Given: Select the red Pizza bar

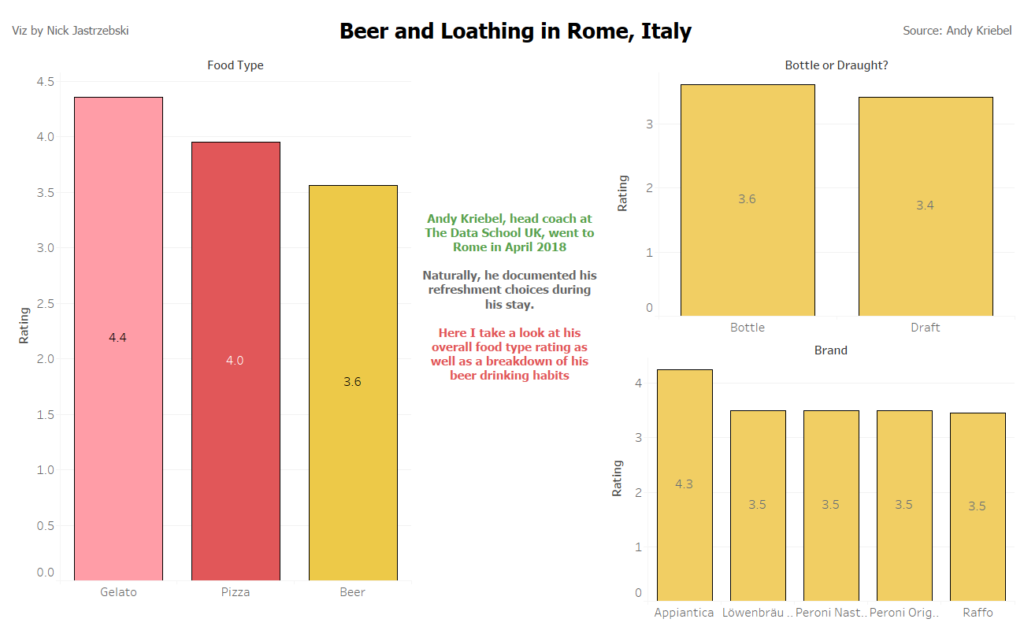Looking at the screenshot, I should 235,360.
